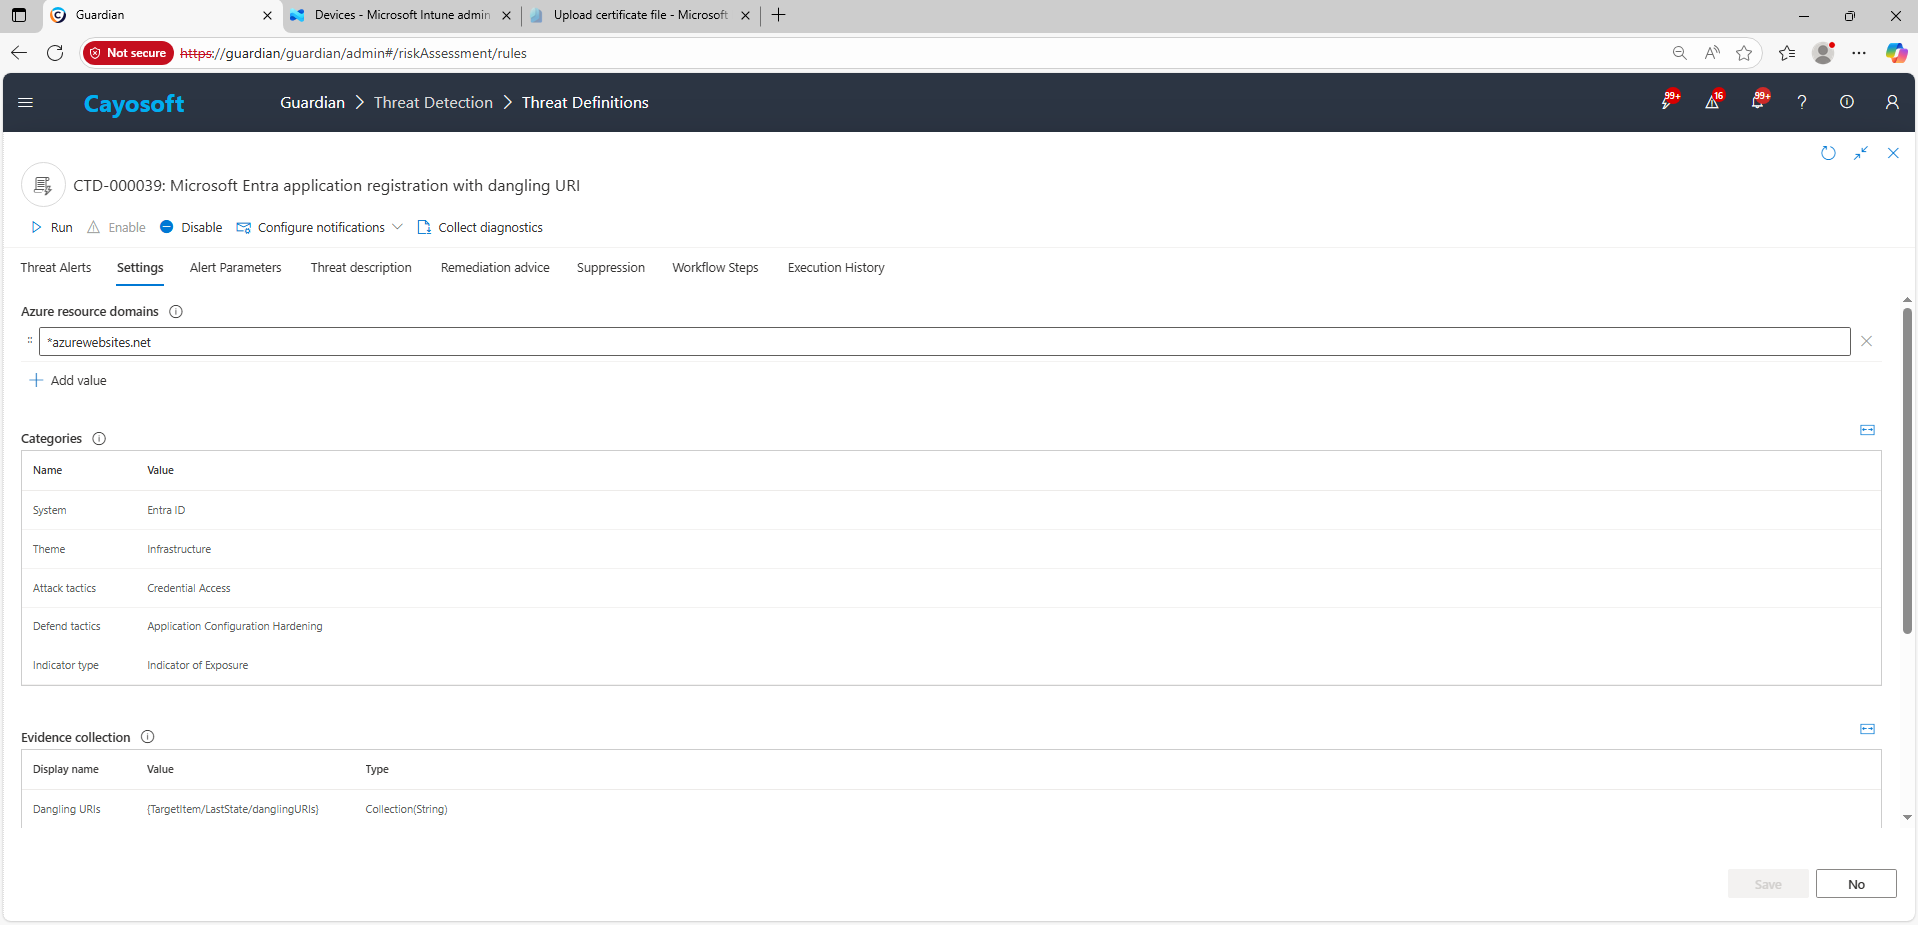The width and height of the screenshot is (1918, 925).
Task: Open the alerts warning triangle notifications
Action: point(1712,102)
